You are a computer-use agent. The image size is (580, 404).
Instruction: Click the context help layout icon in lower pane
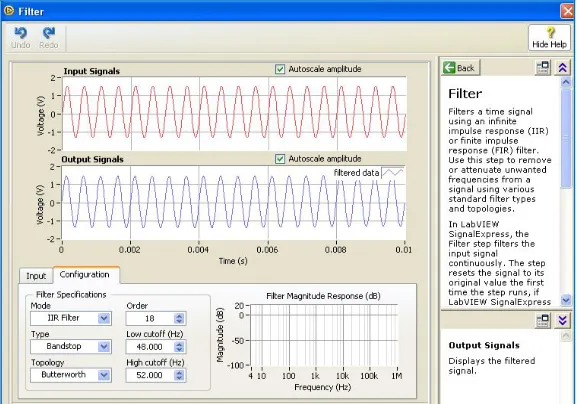(543, 320)
